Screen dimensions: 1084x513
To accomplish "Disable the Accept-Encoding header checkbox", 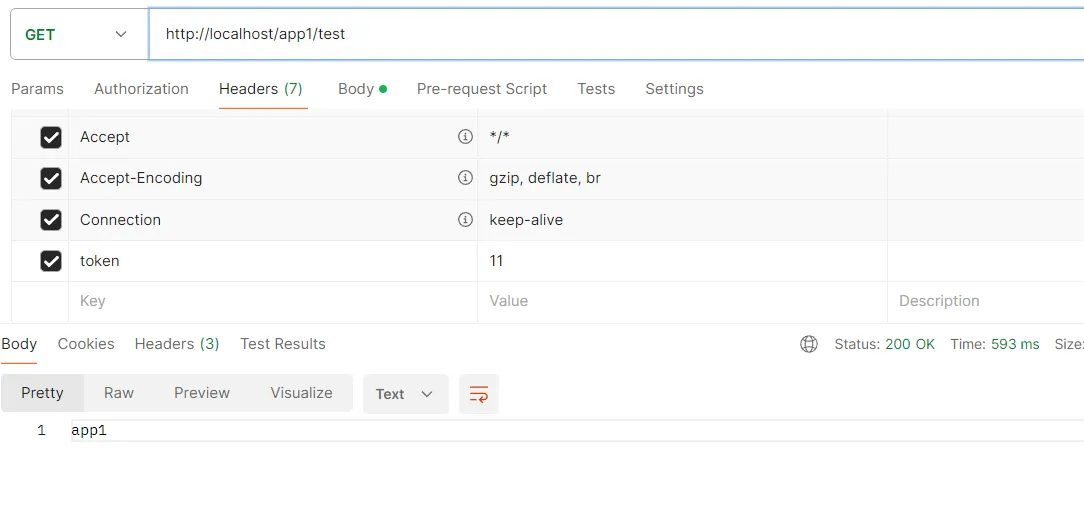I will point(51,178).
